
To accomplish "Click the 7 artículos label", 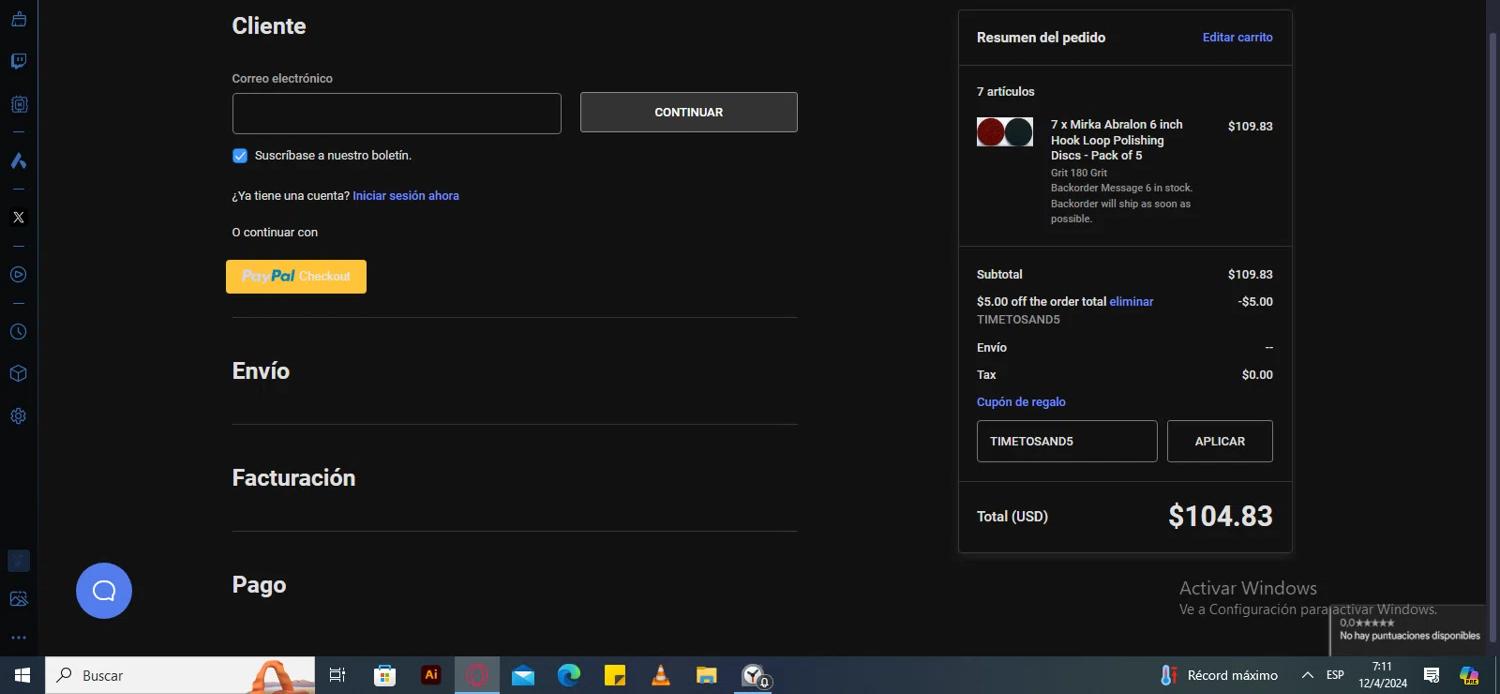I will point(1006,92).
